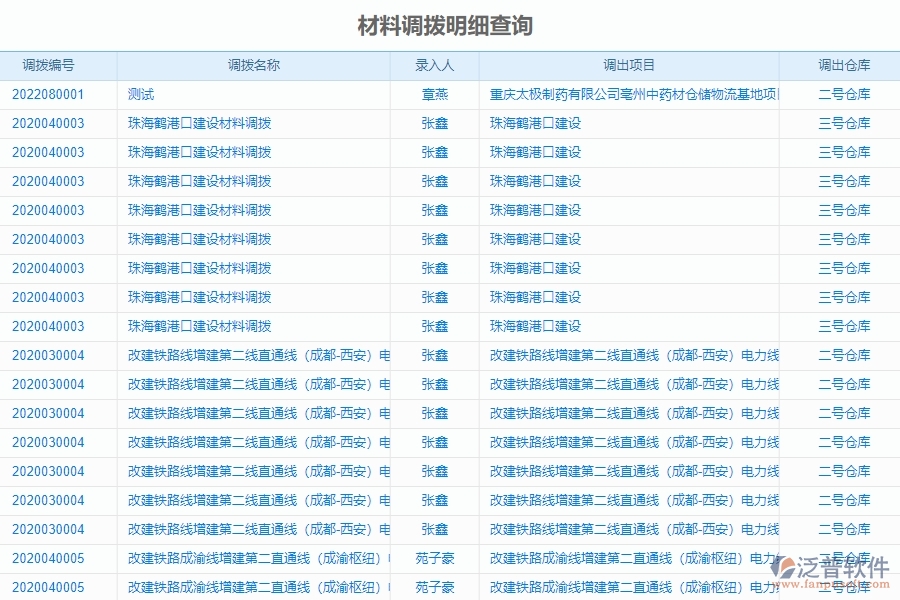Open entry recorded by 章燕
900x600 pixels.
[x=433, y=94]
